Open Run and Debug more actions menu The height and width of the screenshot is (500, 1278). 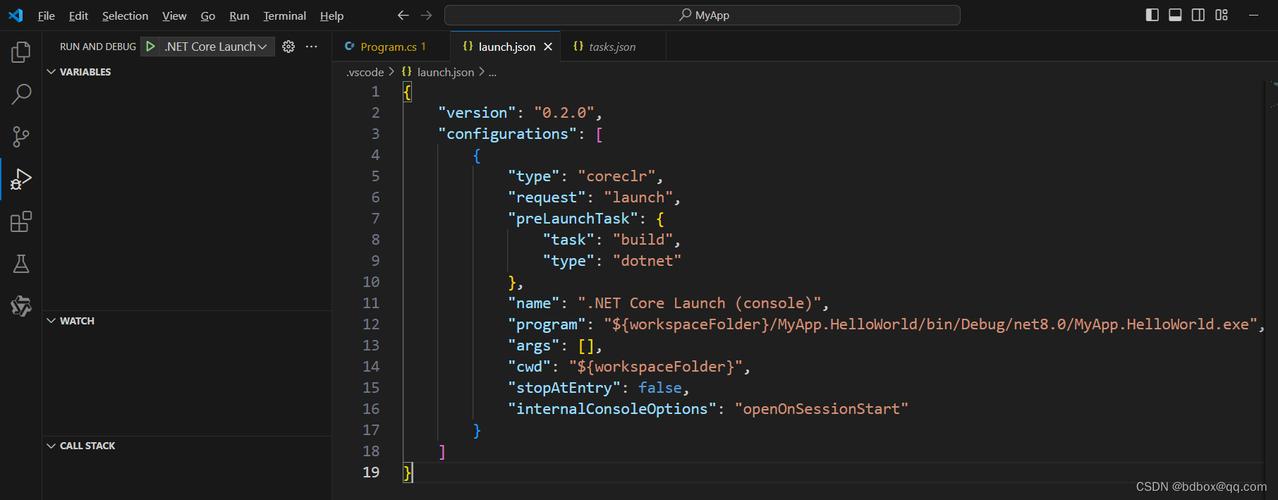[x=311, y=46]
